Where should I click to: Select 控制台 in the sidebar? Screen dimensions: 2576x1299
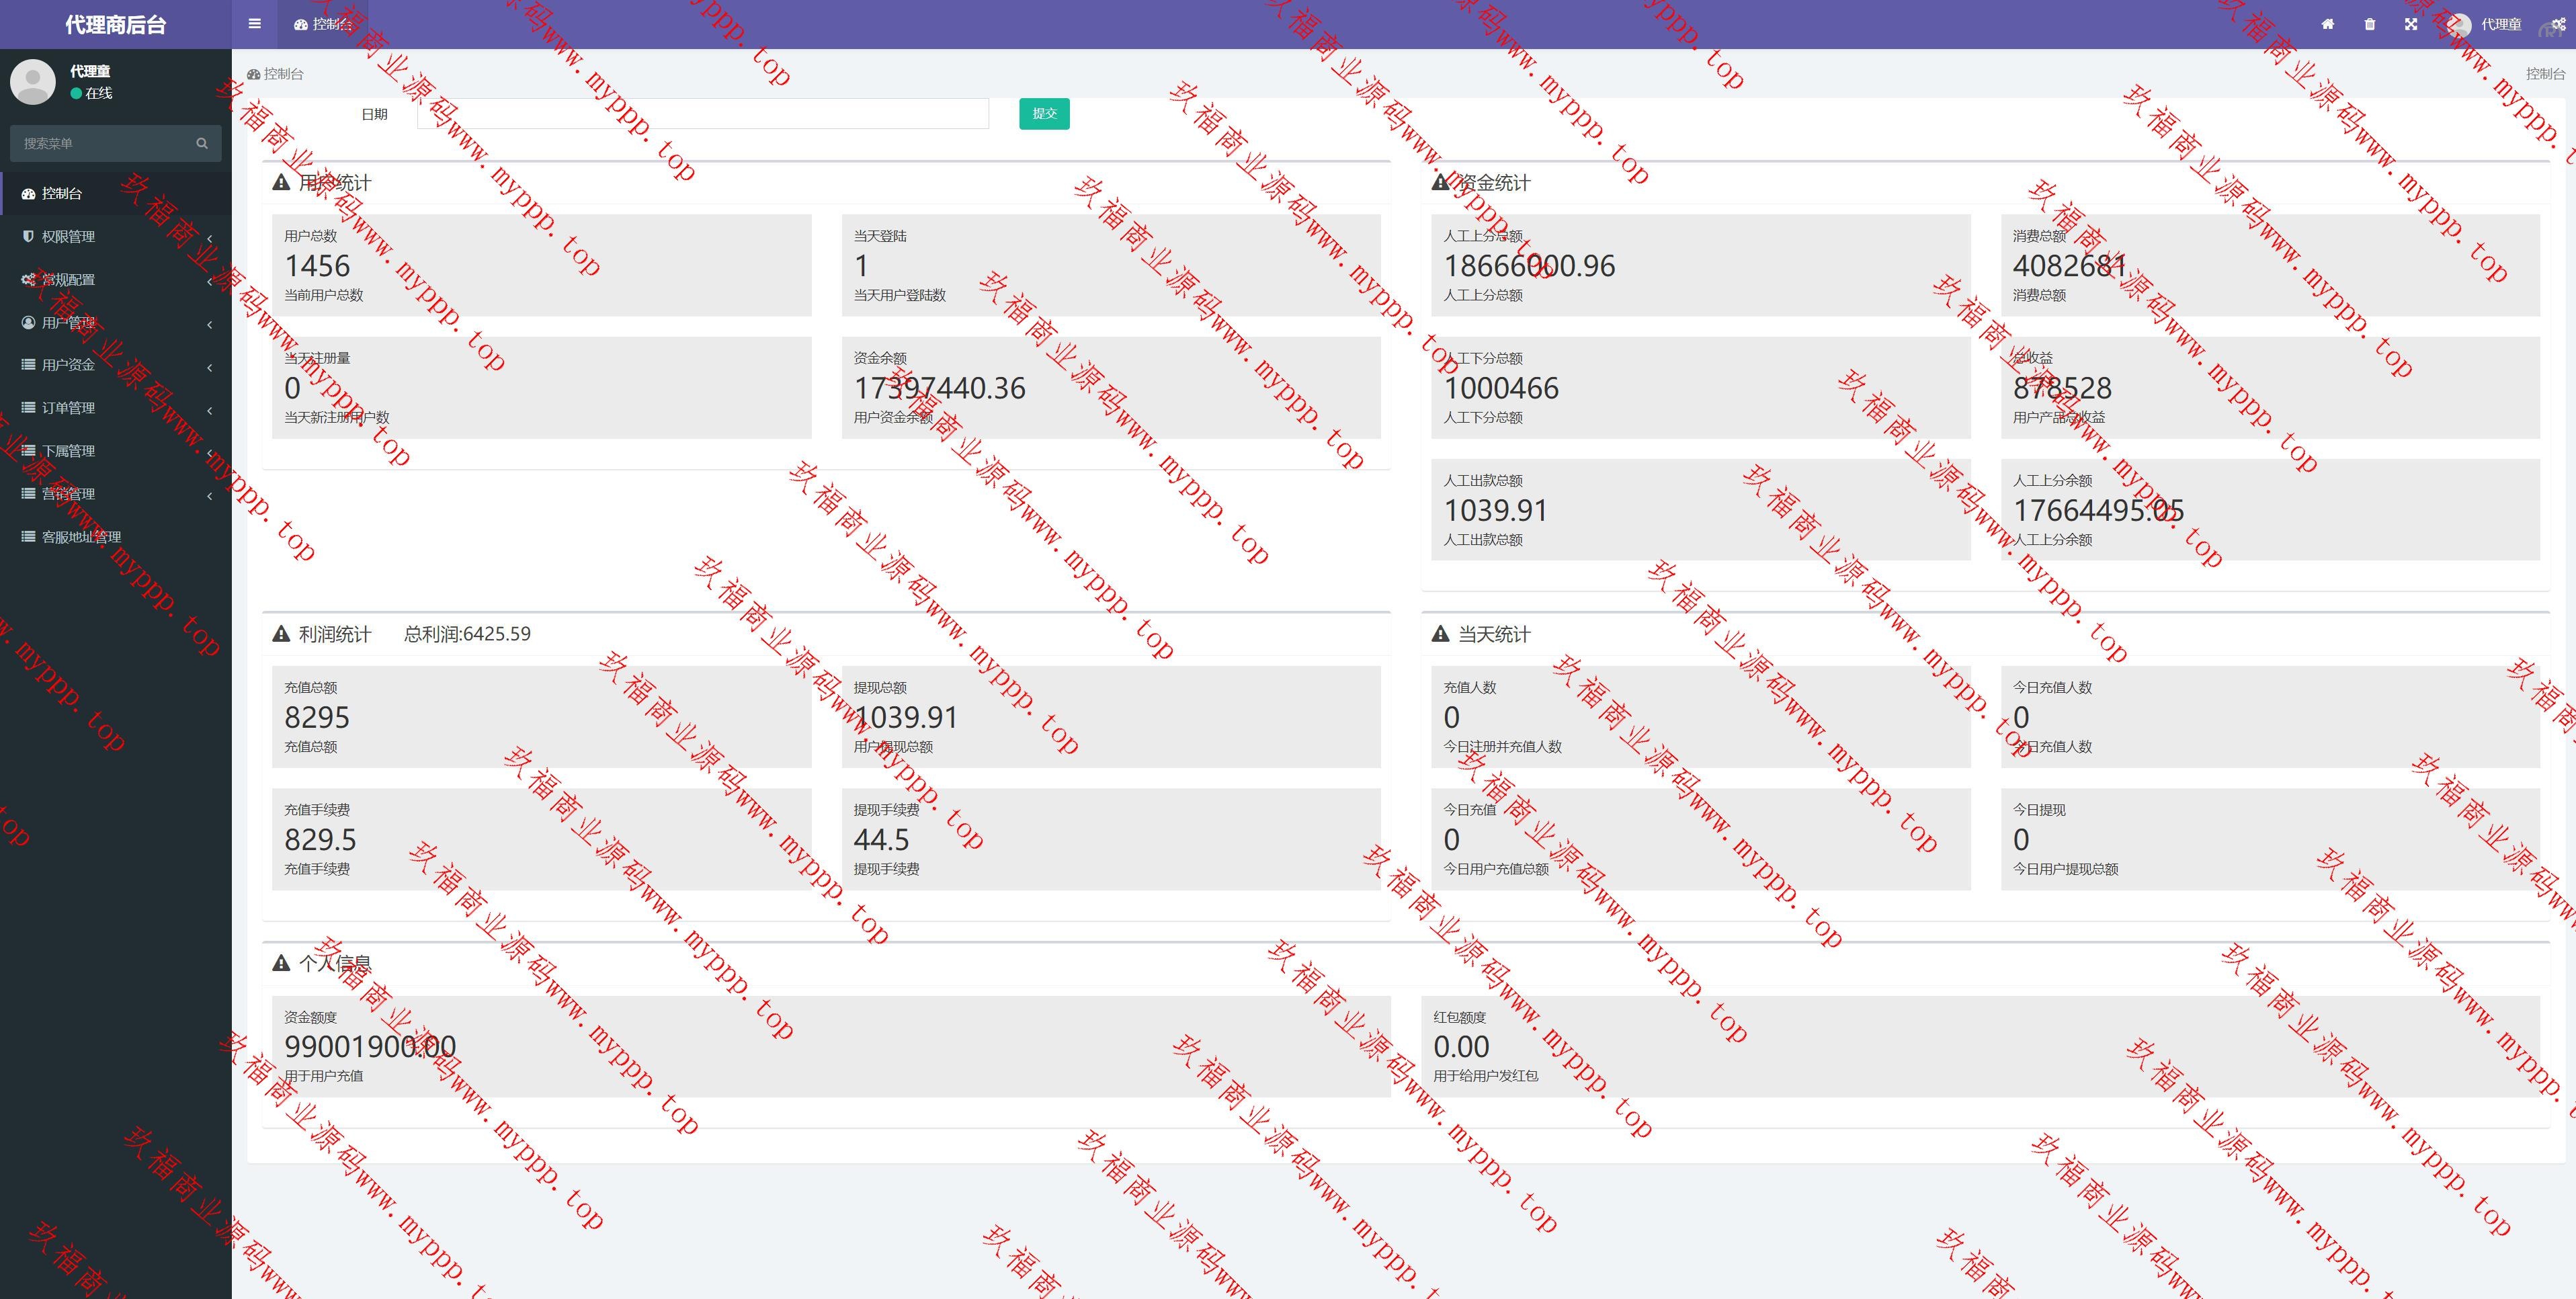62,193
